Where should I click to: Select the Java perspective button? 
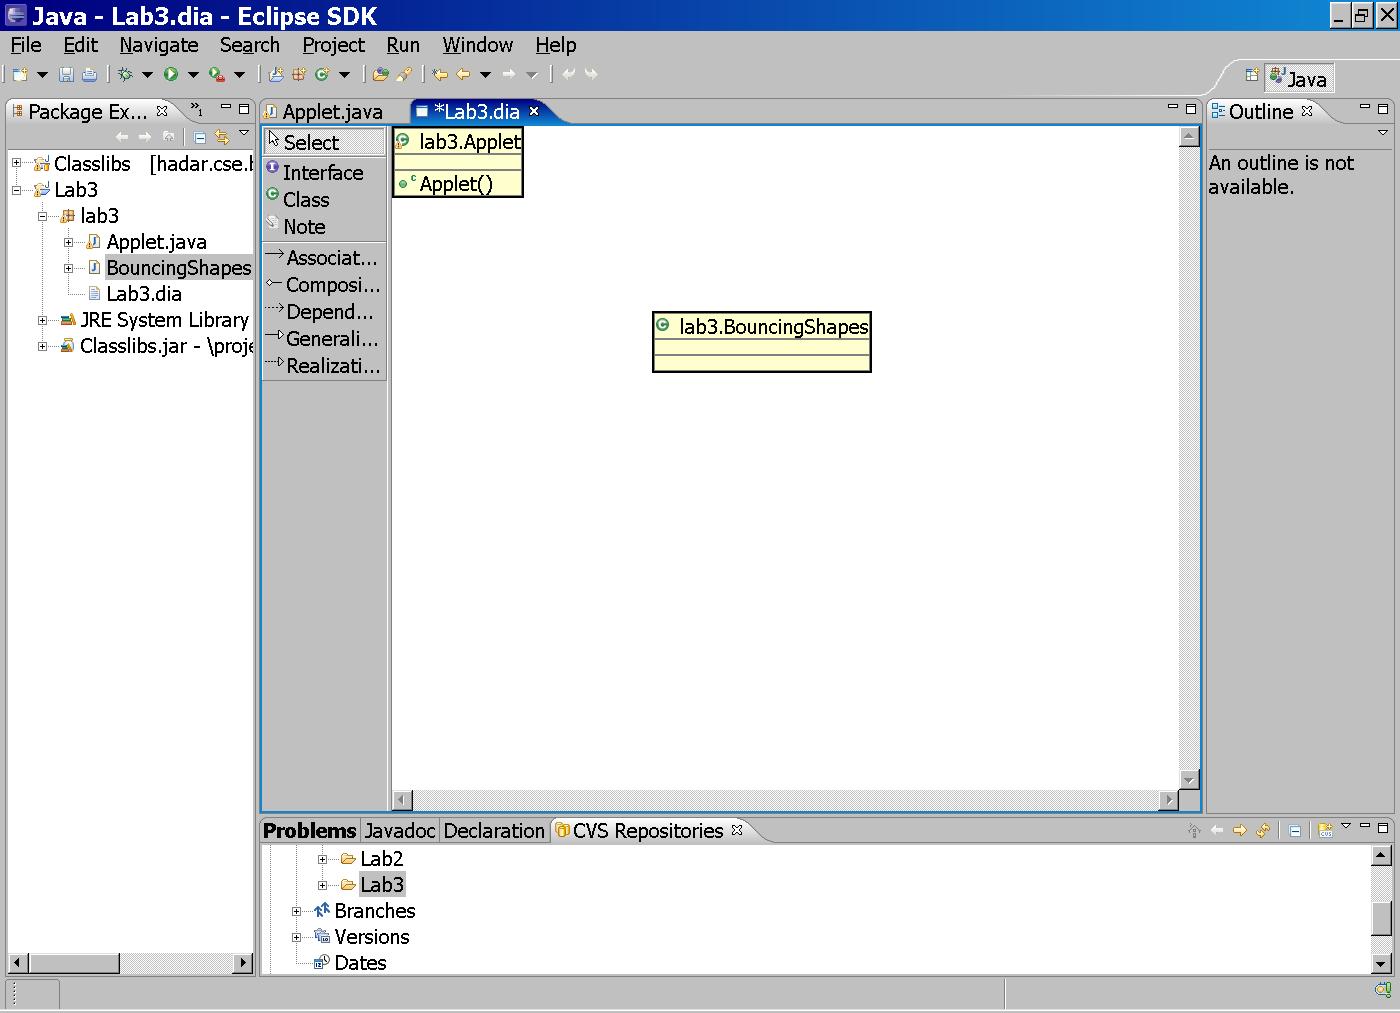coord(1299,78)
